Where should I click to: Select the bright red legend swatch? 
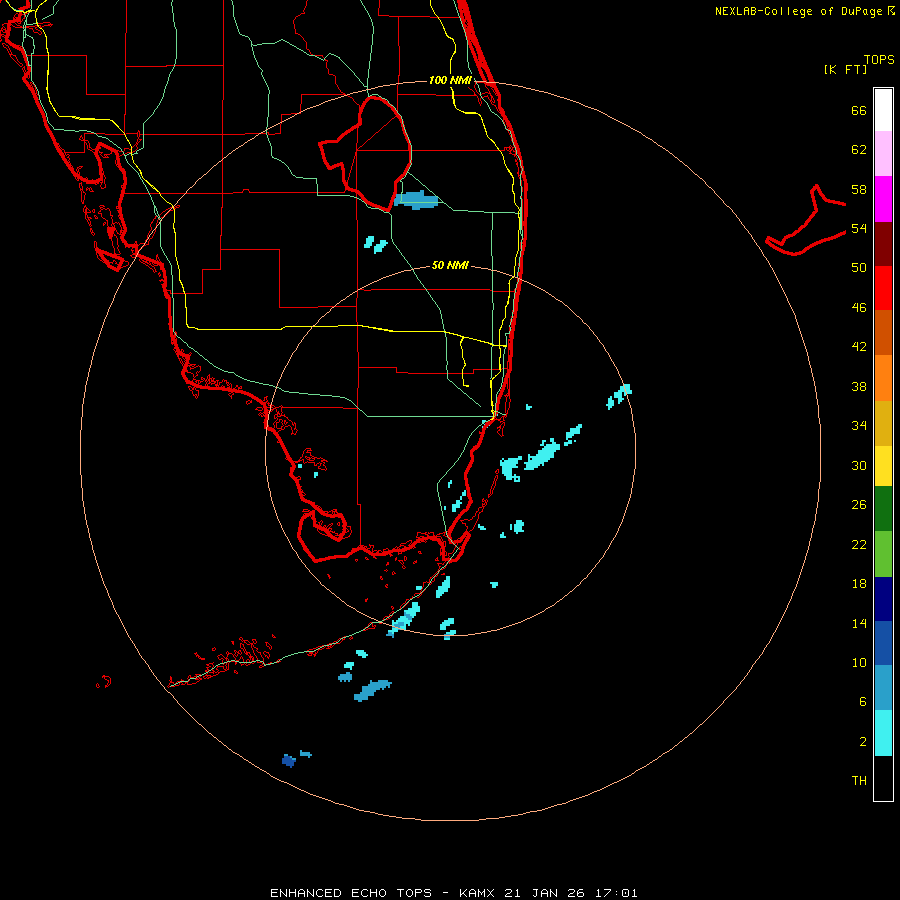pyautogui.click(x=883, y=288)
